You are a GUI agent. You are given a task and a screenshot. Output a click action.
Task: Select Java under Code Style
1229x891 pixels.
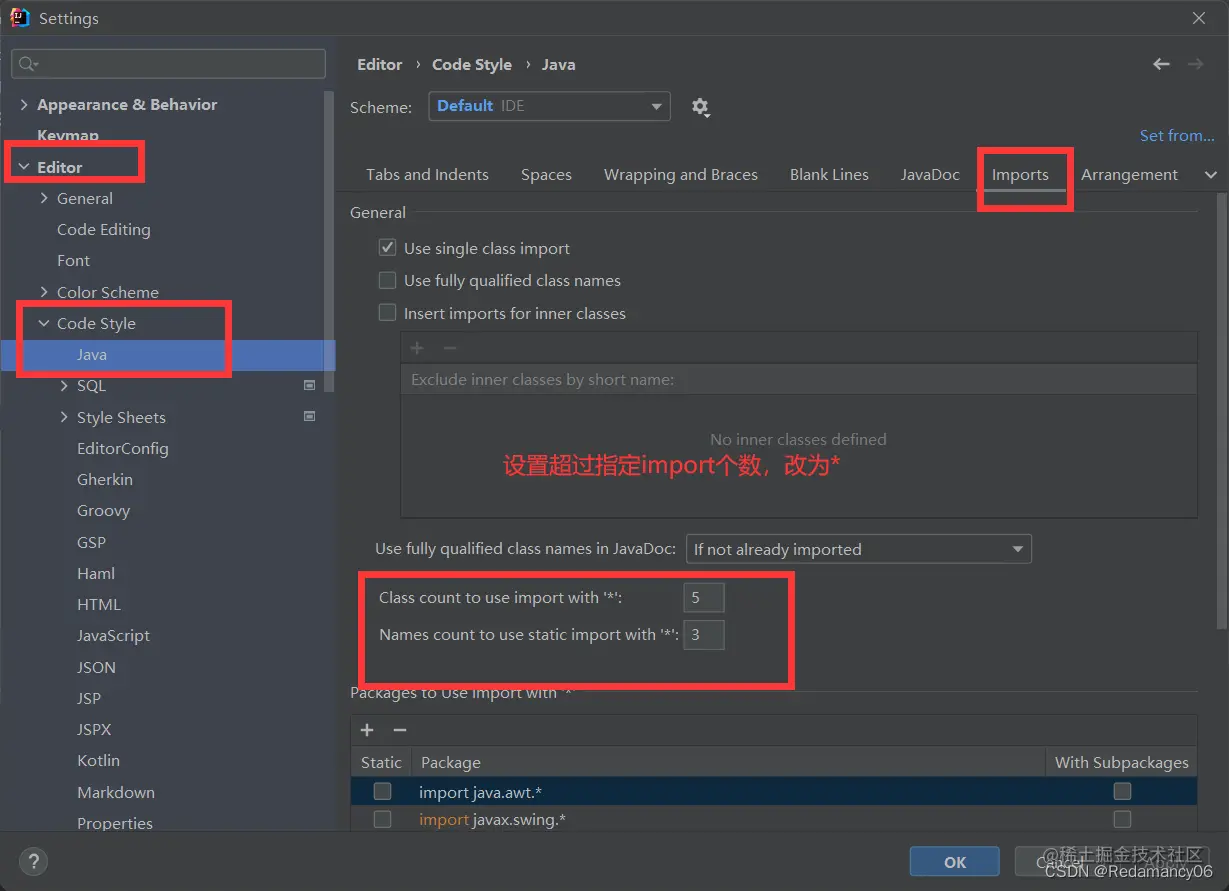click(92, 354)
